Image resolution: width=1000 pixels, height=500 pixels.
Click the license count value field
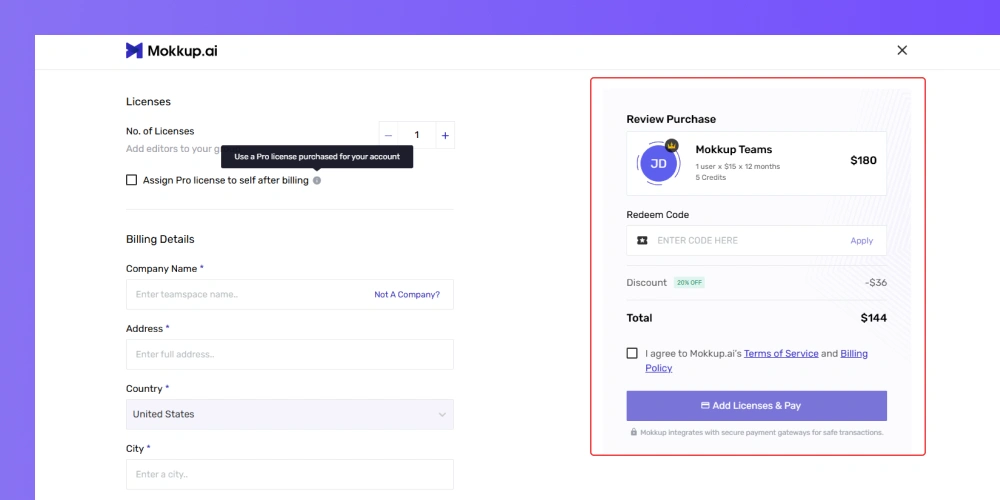pyautogui.click(x=417, y=135)
